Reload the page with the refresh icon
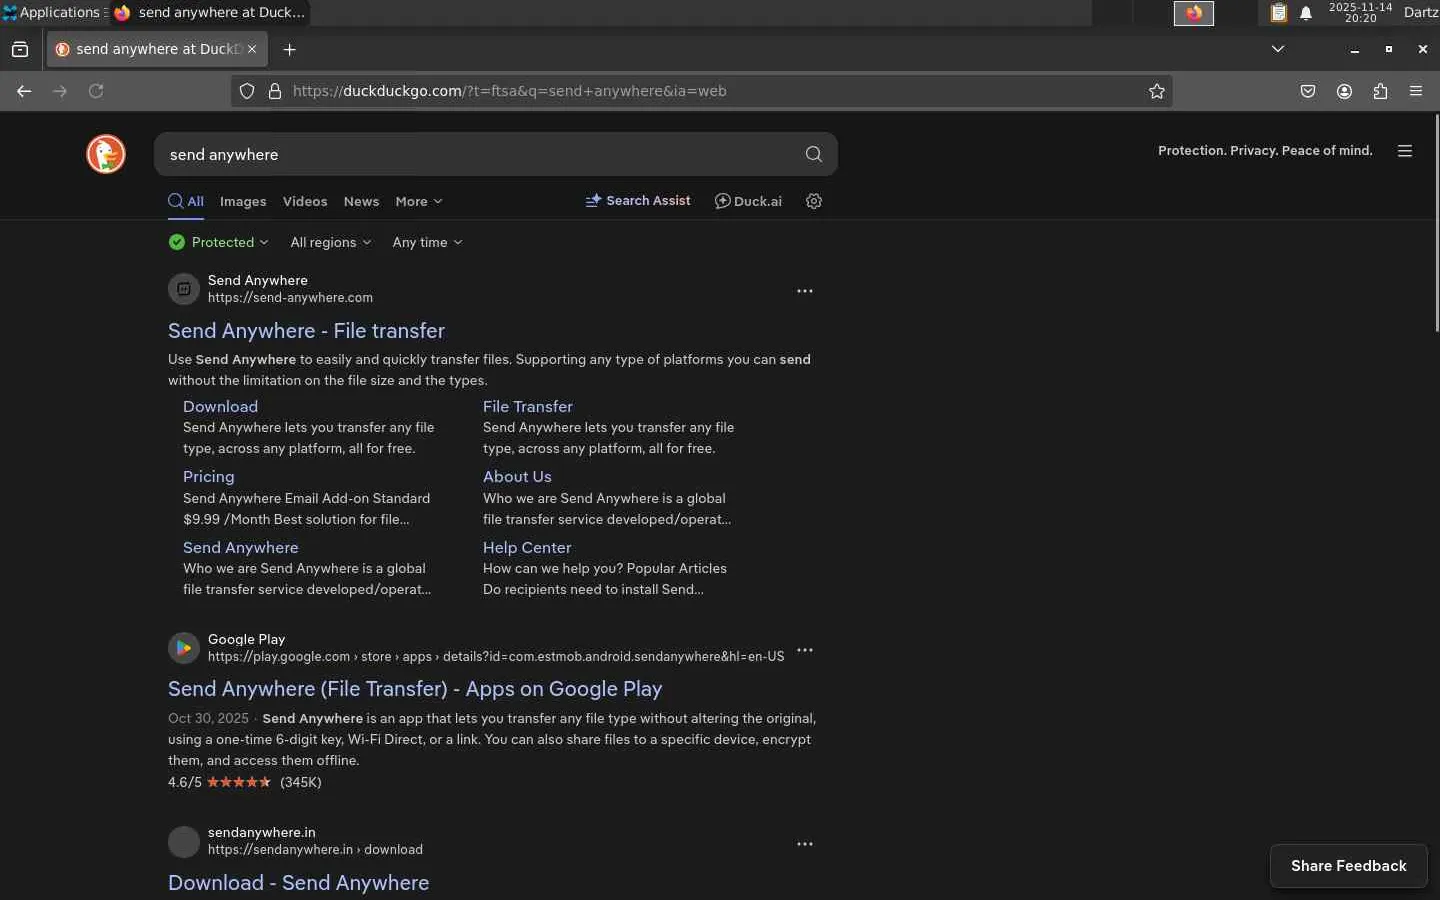1440x900 pixels. [96, 91]
